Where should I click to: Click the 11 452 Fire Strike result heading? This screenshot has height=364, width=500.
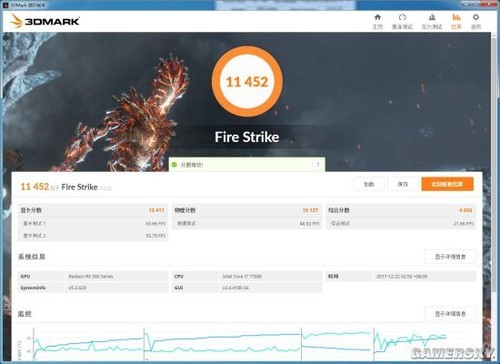(66, 187)
